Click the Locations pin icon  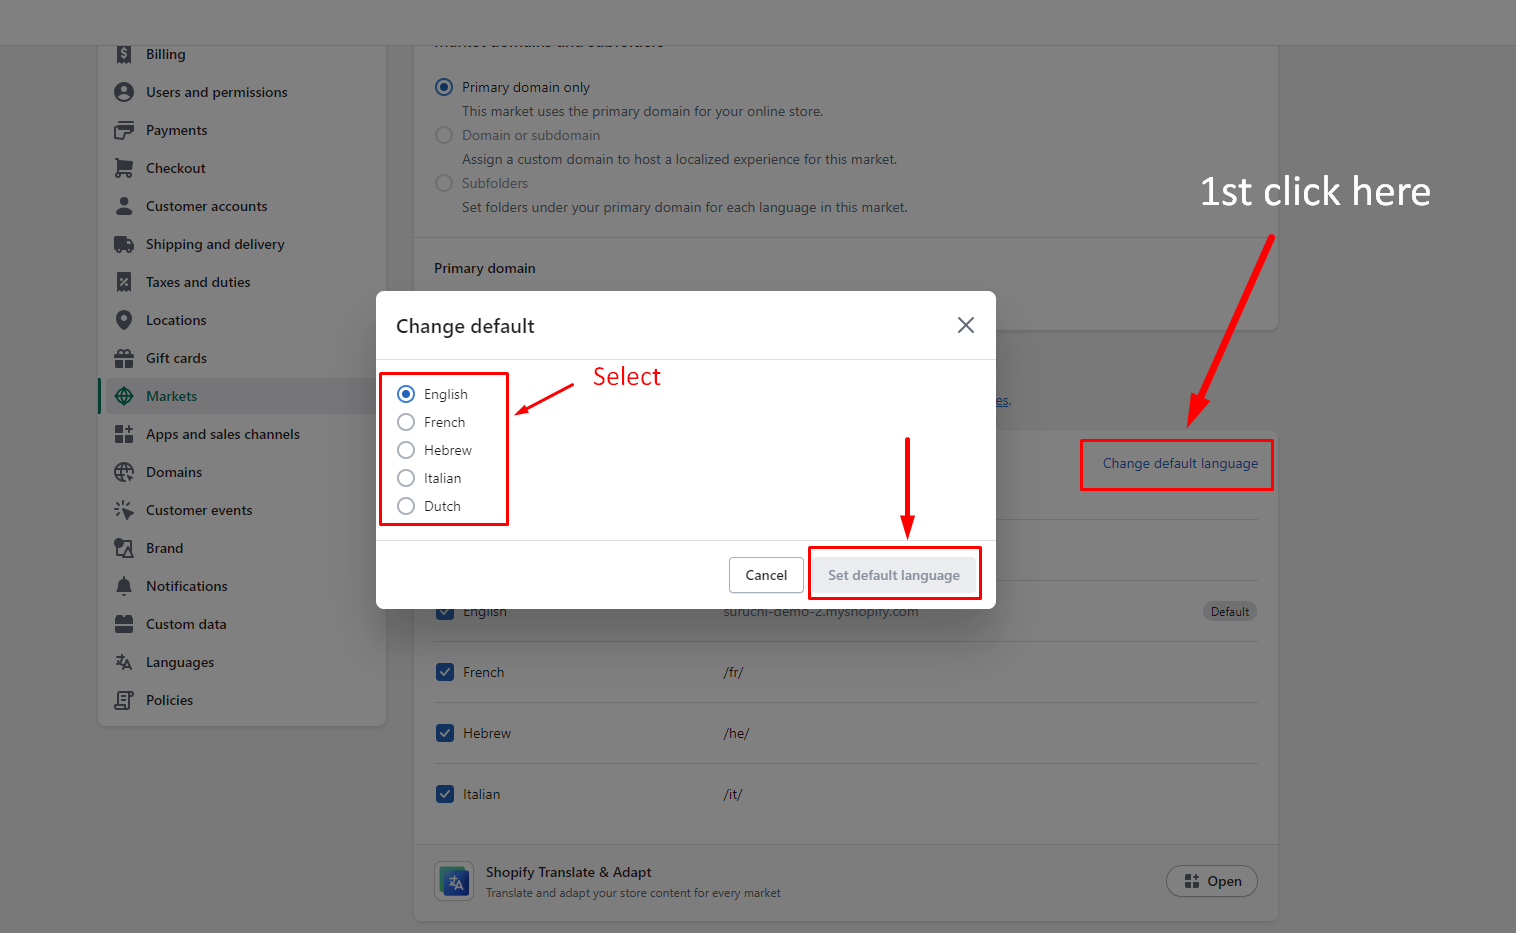pyautogui.click(x=124, y=320)
